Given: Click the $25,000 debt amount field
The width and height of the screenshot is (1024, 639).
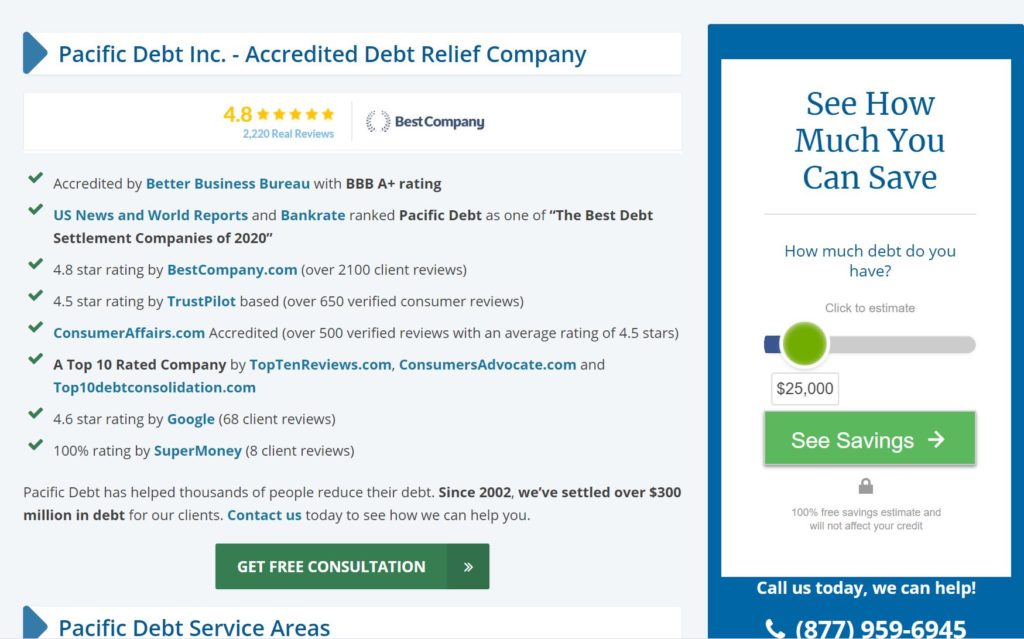Looking at the screenshot, I should [805, 389].
